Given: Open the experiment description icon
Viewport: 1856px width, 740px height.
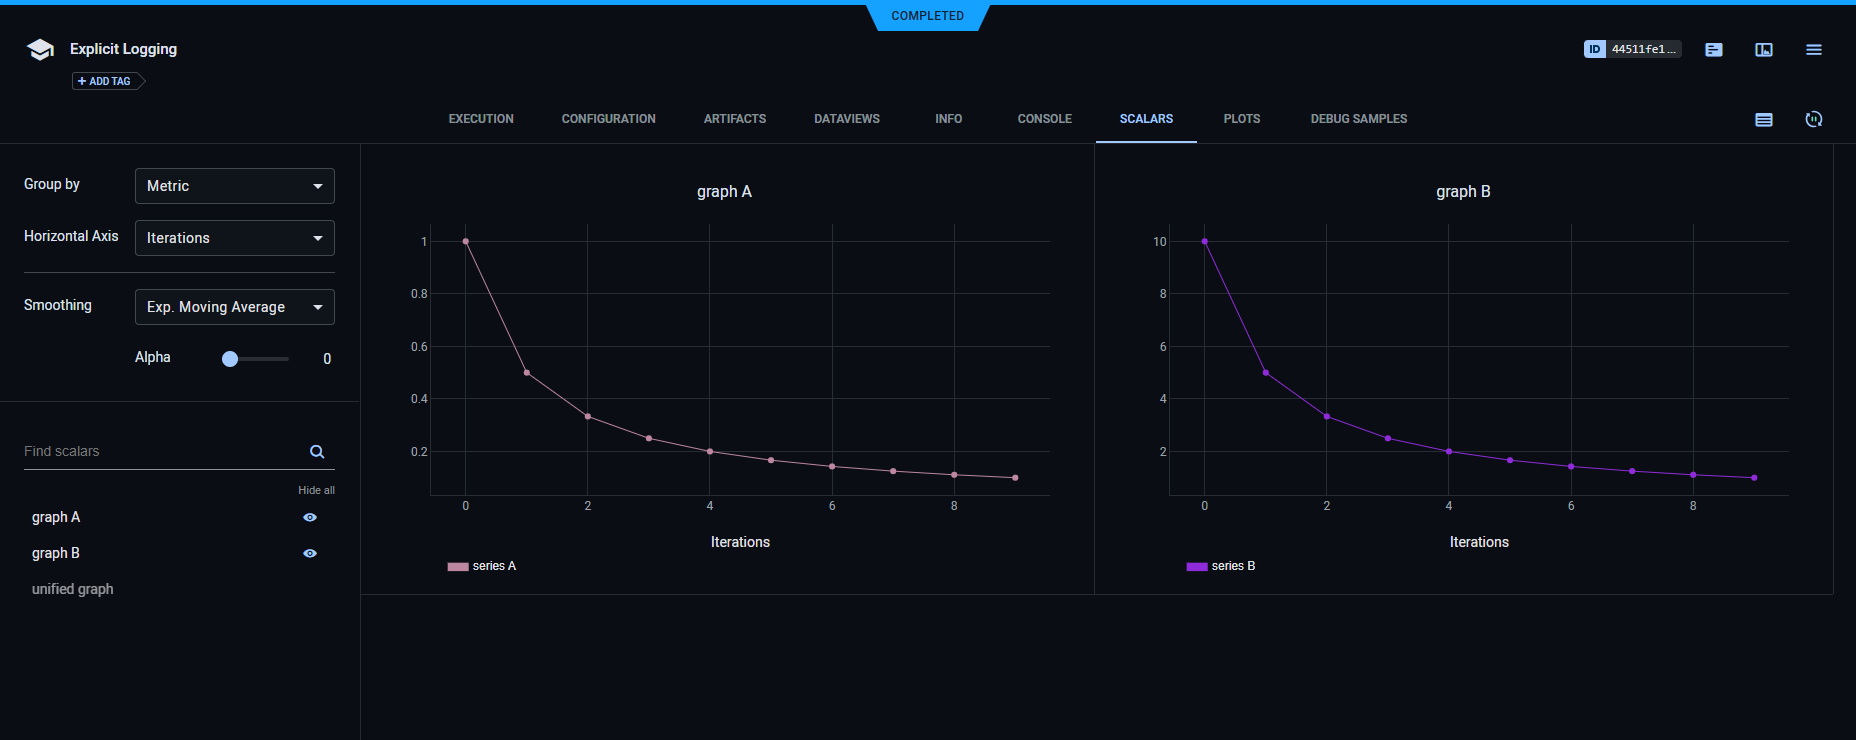Looking at the screenshot, I should coord(1714,50).
